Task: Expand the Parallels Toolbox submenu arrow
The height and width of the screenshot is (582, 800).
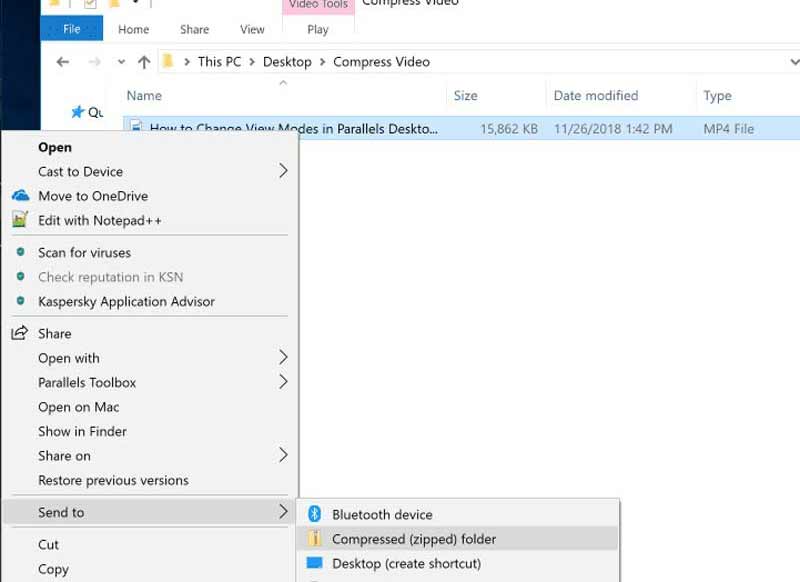Action: pyautogui.click(x=283, y=382)
